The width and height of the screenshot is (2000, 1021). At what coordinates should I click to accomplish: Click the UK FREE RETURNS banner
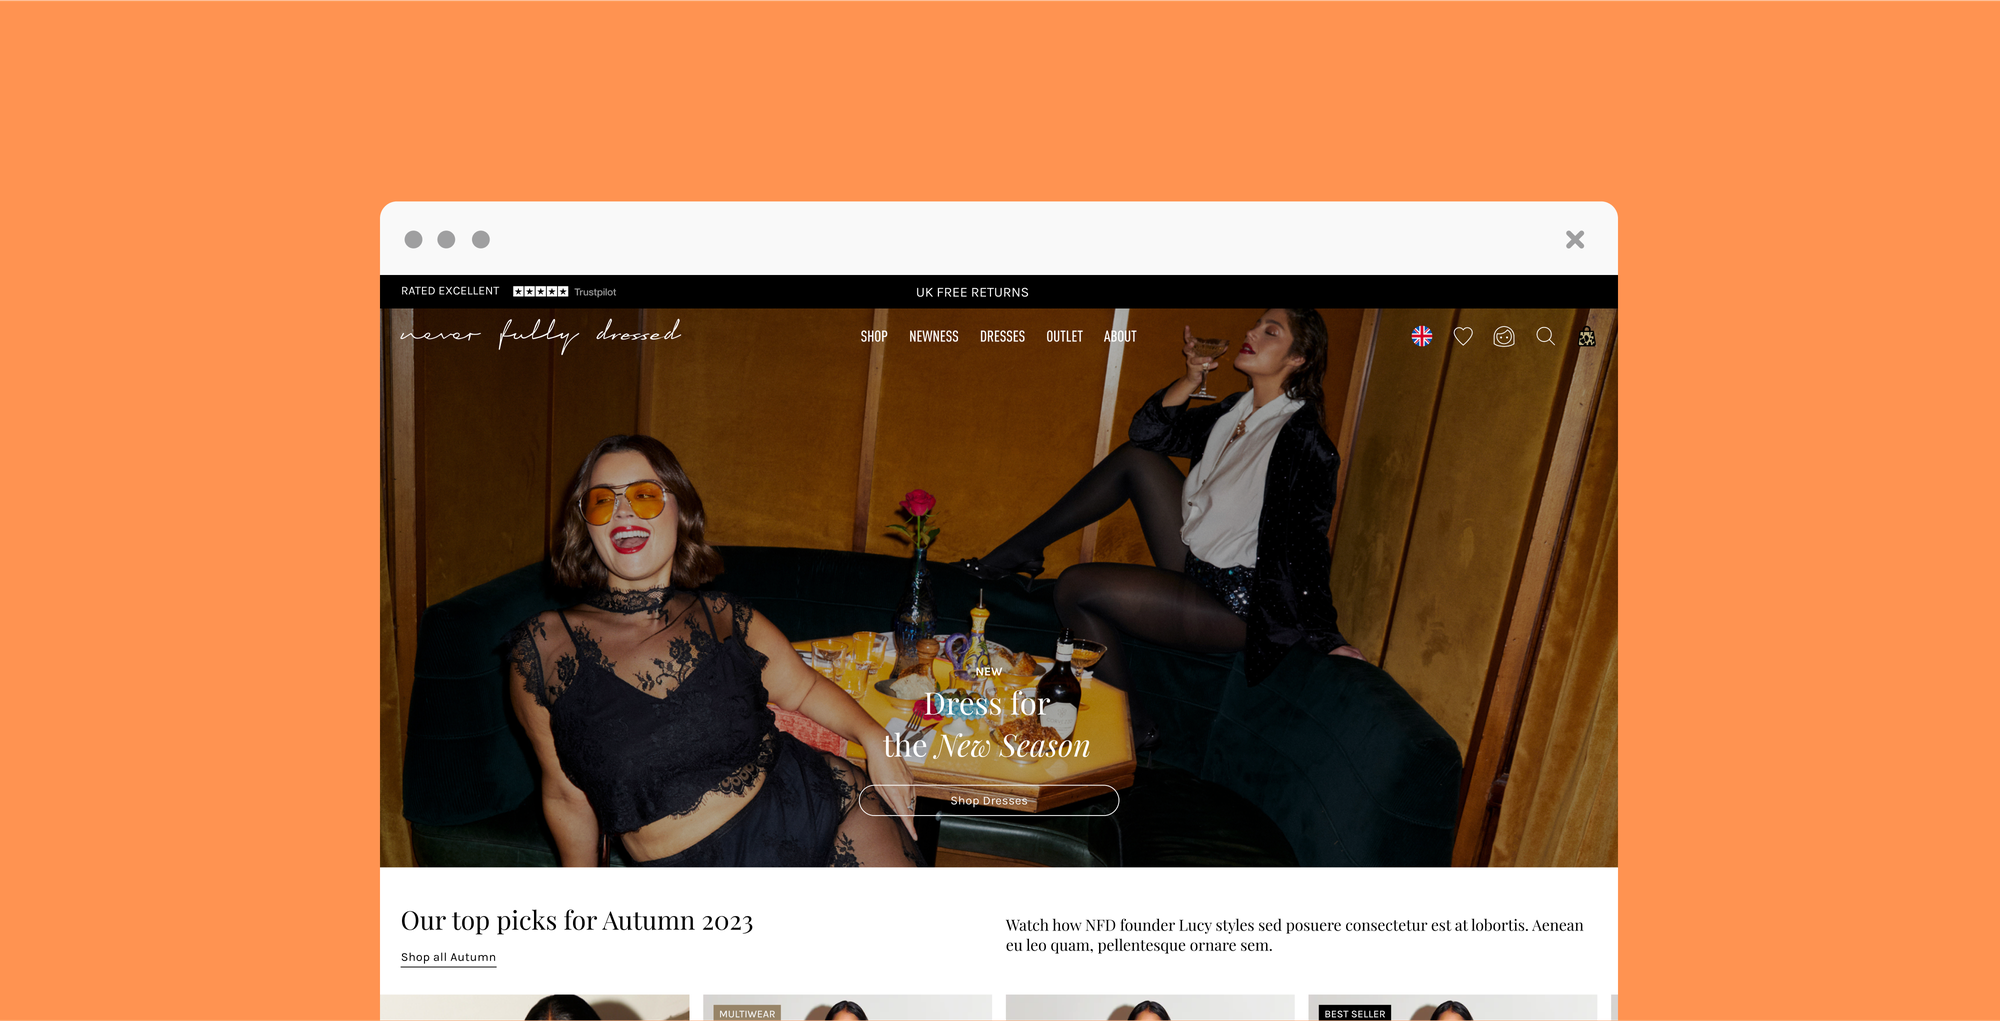point(972,292)
